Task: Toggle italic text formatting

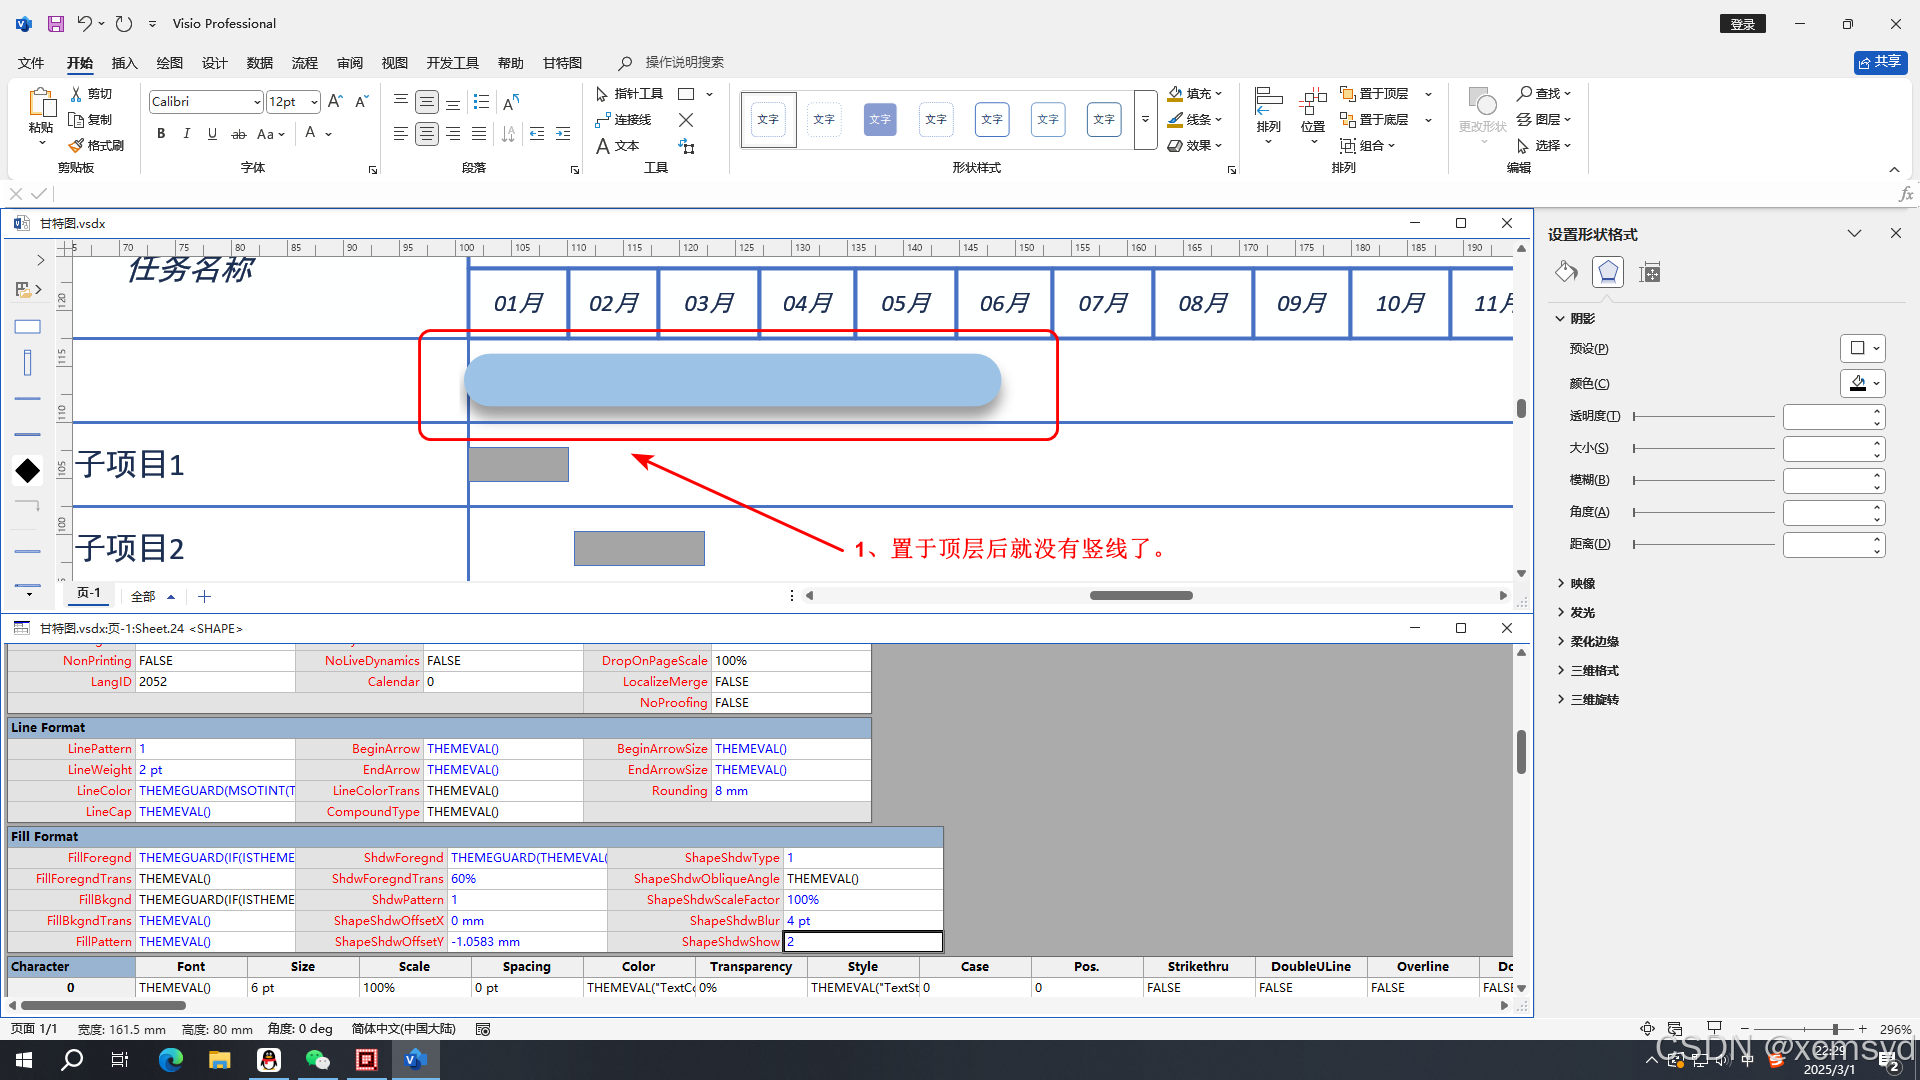Action: (186, 134)
